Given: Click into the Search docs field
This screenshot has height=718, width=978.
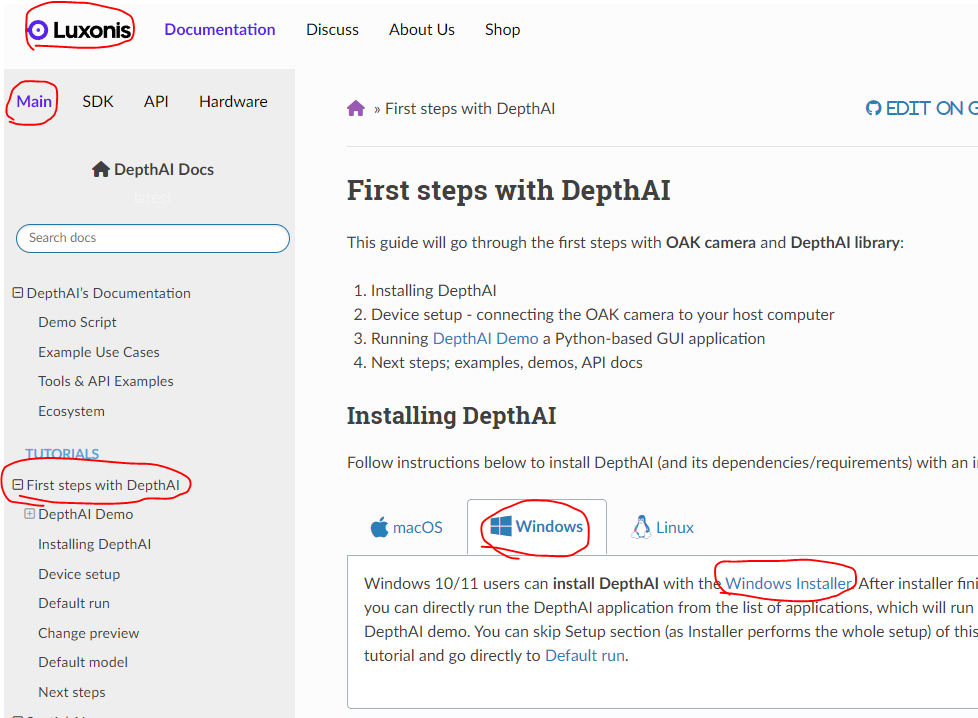Looking at the screenshot, I should (153, 238).
